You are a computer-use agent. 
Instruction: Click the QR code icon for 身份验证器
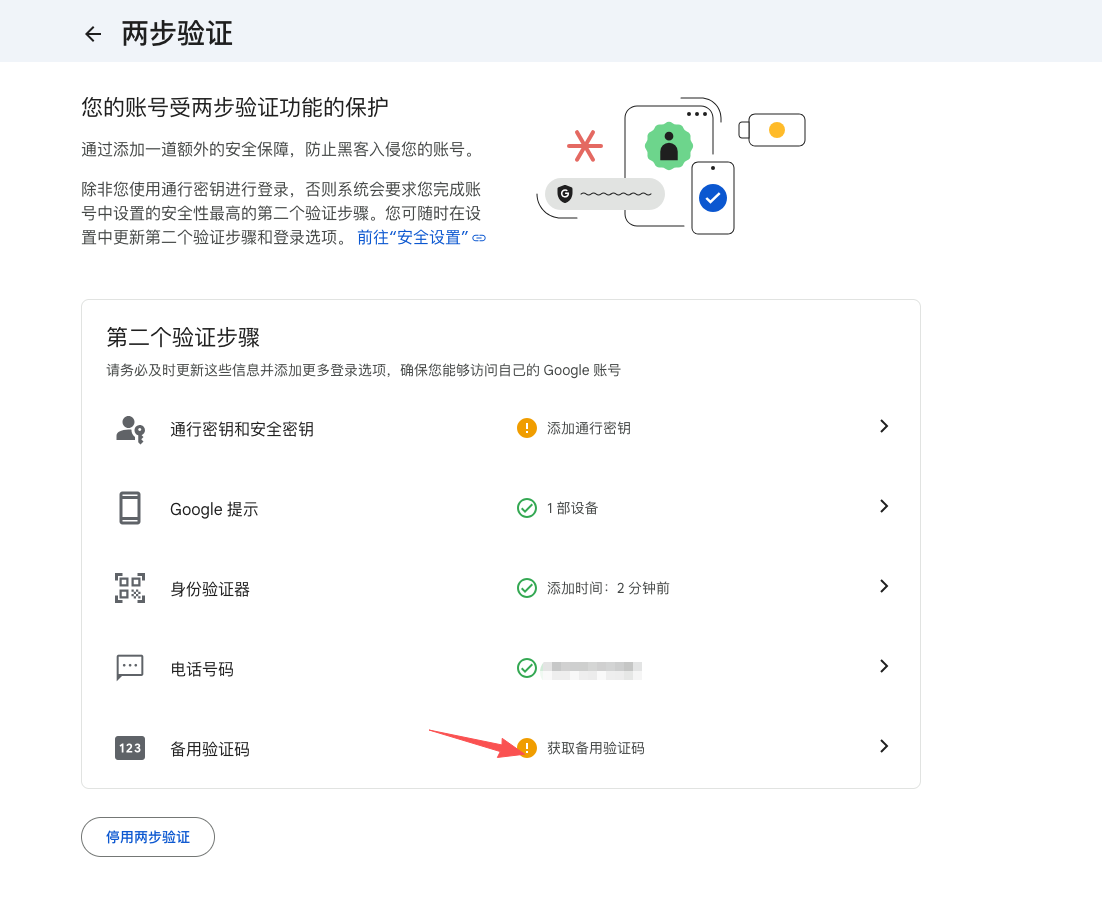(x=130, y=588)
